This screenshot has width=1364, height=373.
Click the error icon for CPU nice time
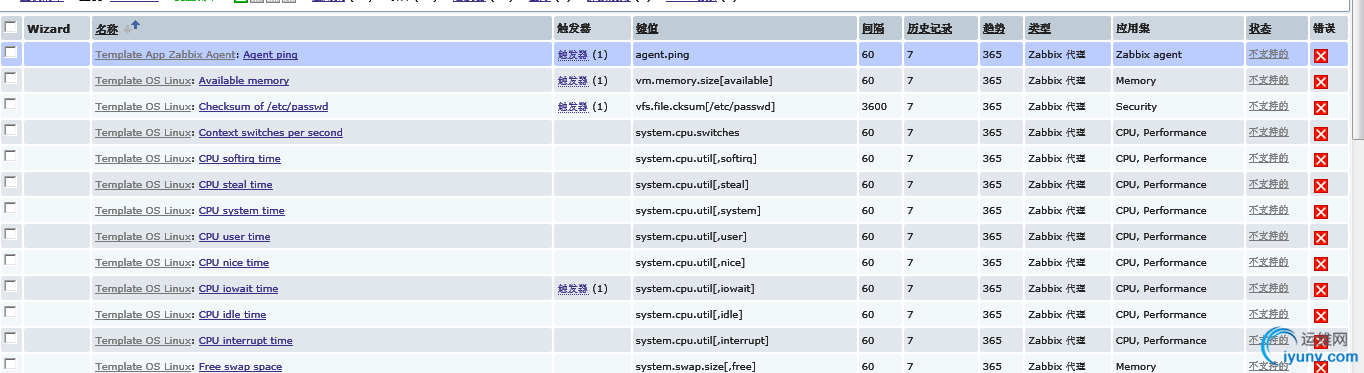tap(1320, 264)
